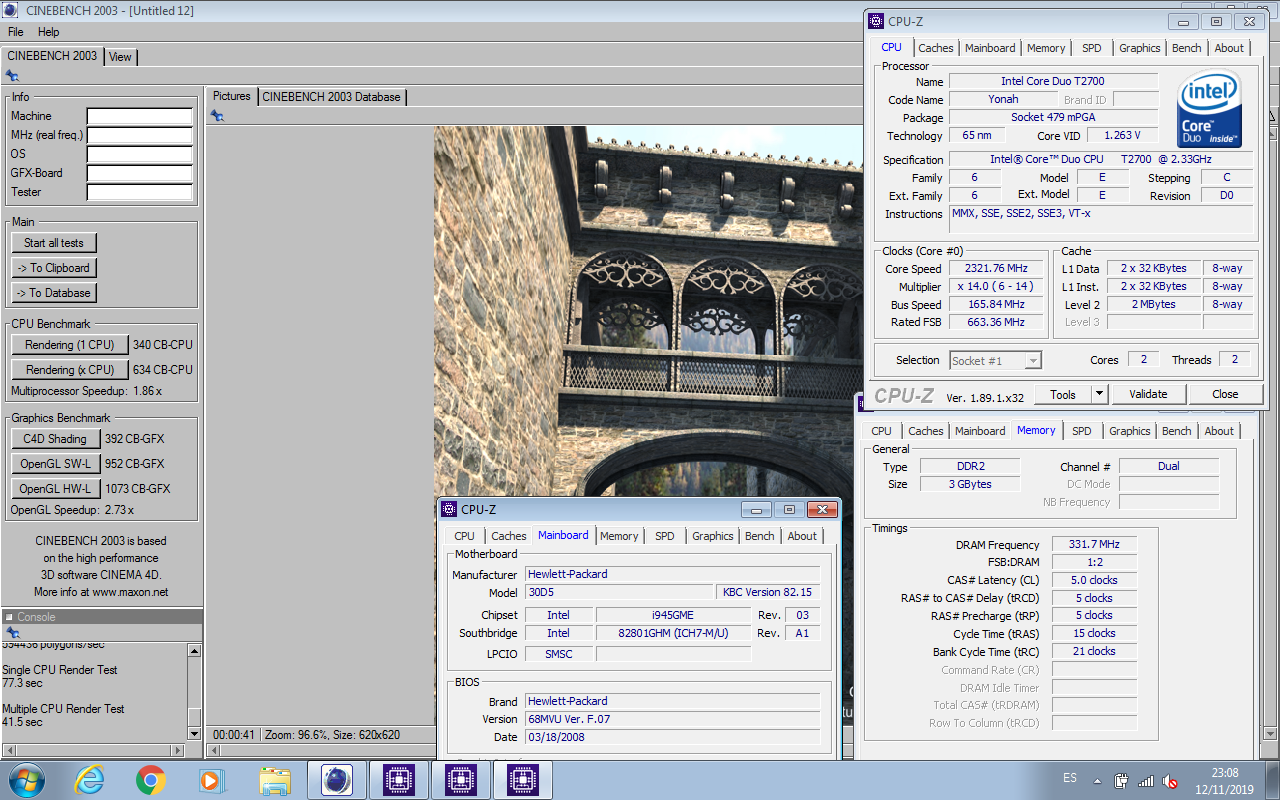Screen dimensions: 1280x800
Task: Switch to first CPU-Z taskbar icon
Action: (x=398, y=780)
